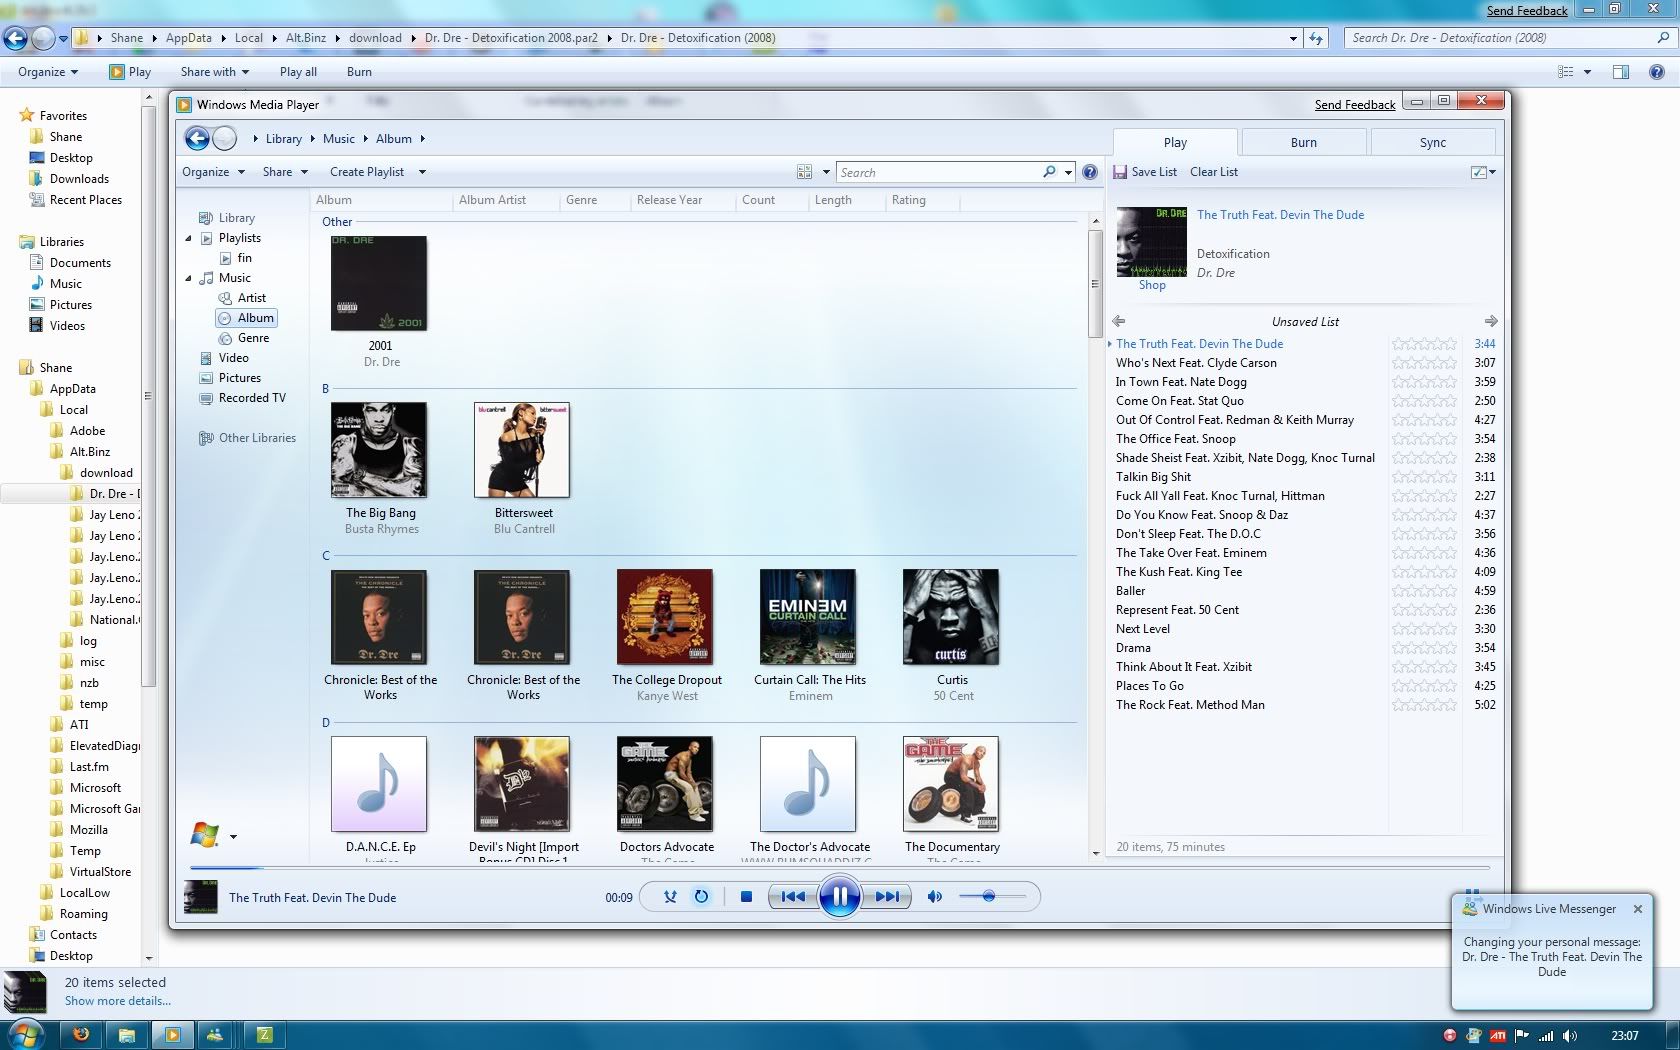Viewport: 1680px width, 1050px height.
Task: Open Recorded TV category
Action: point(251,398)
